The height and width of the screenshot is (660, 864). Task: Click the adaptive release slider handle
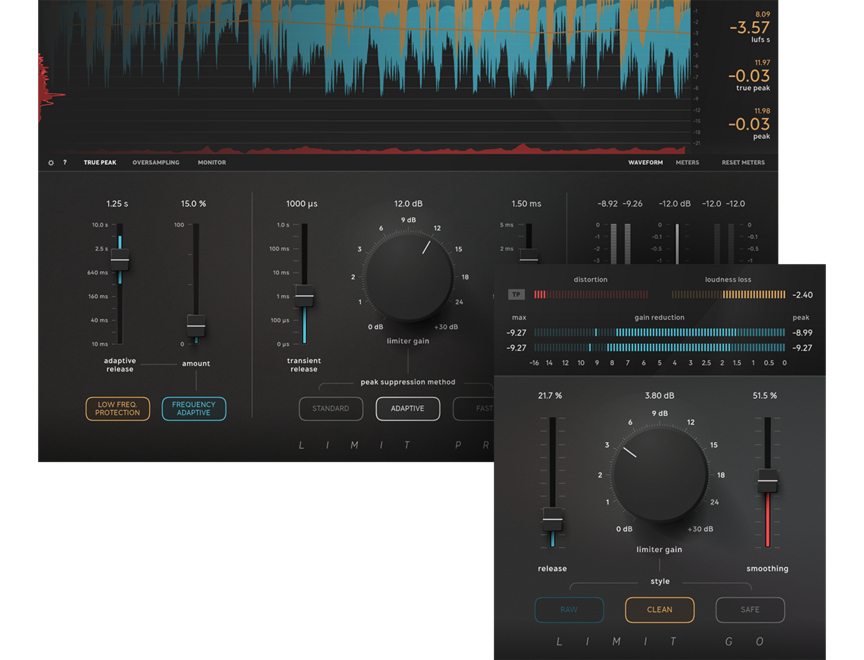coord(120,259)
